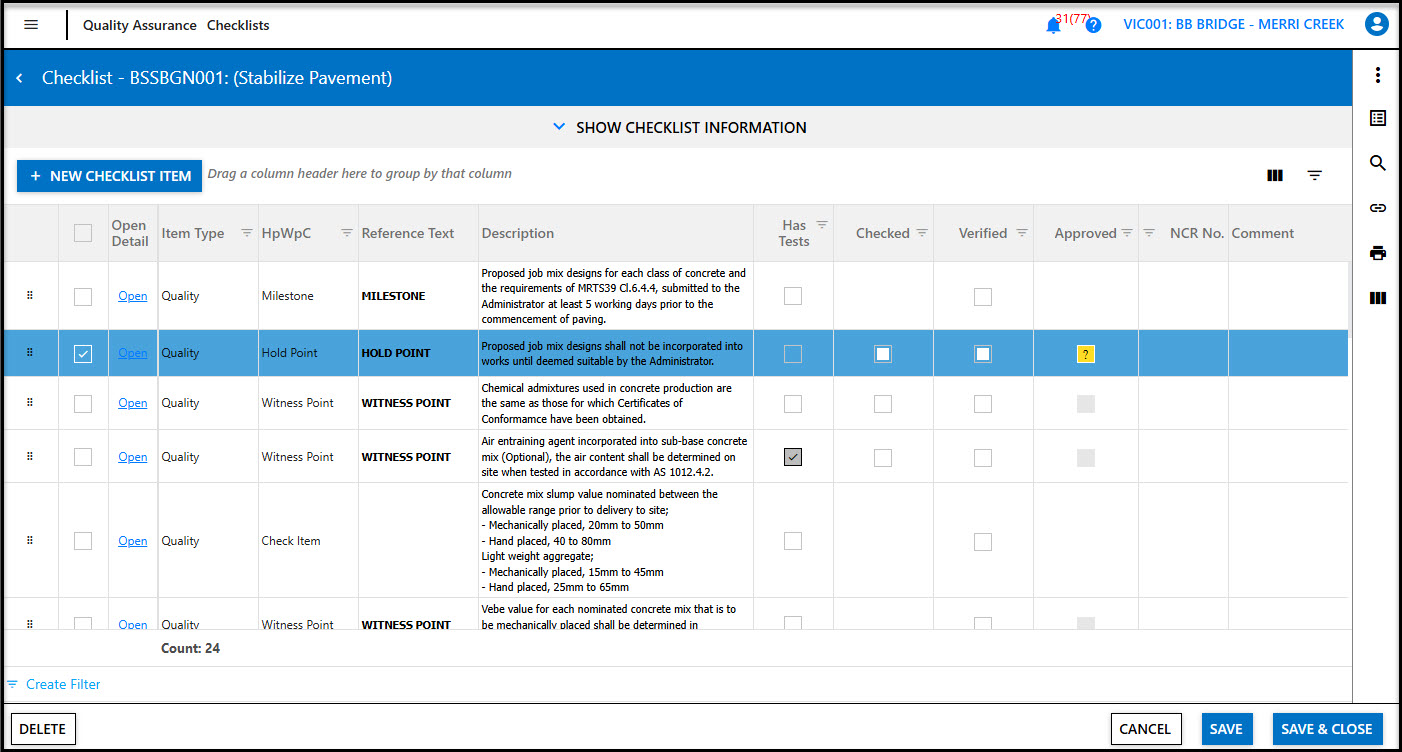Click New Checklist Item button
Screen dimensions: 1402x752
pyautogui.click(x=110, y=176)
